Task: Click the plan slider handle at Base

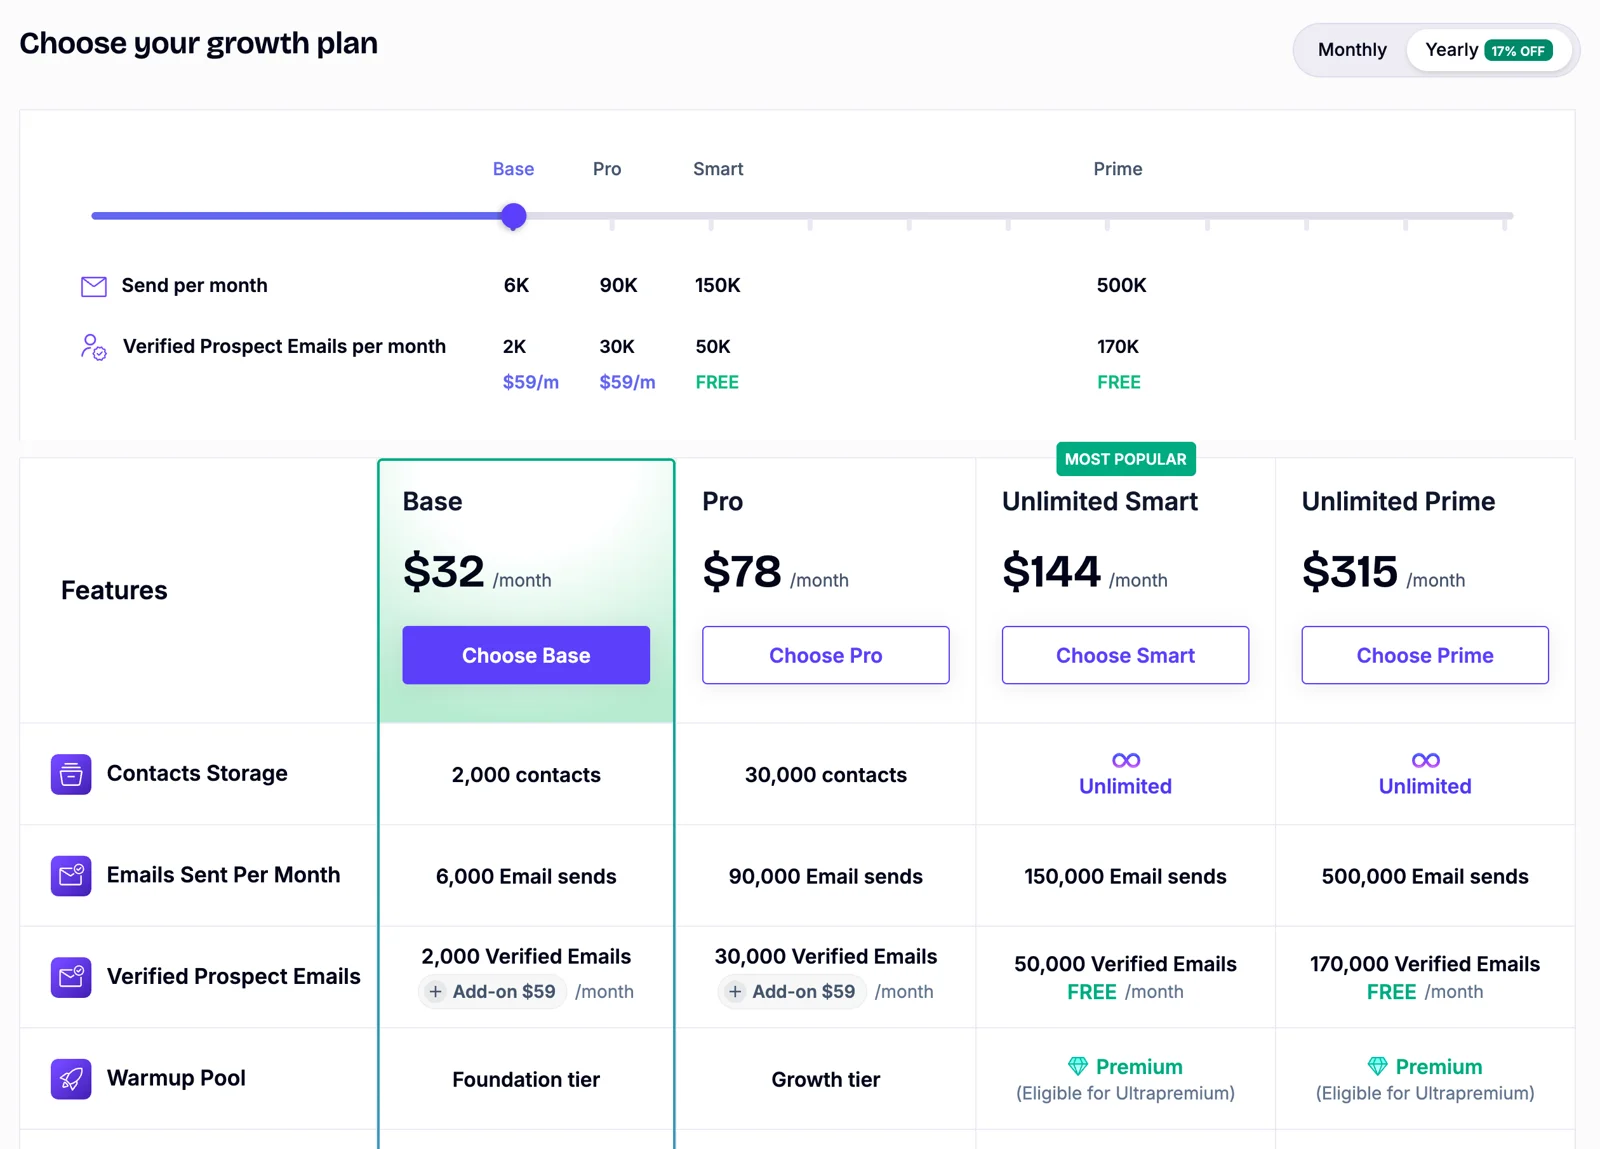Action: pyautogui.click(x=514, y=216)
